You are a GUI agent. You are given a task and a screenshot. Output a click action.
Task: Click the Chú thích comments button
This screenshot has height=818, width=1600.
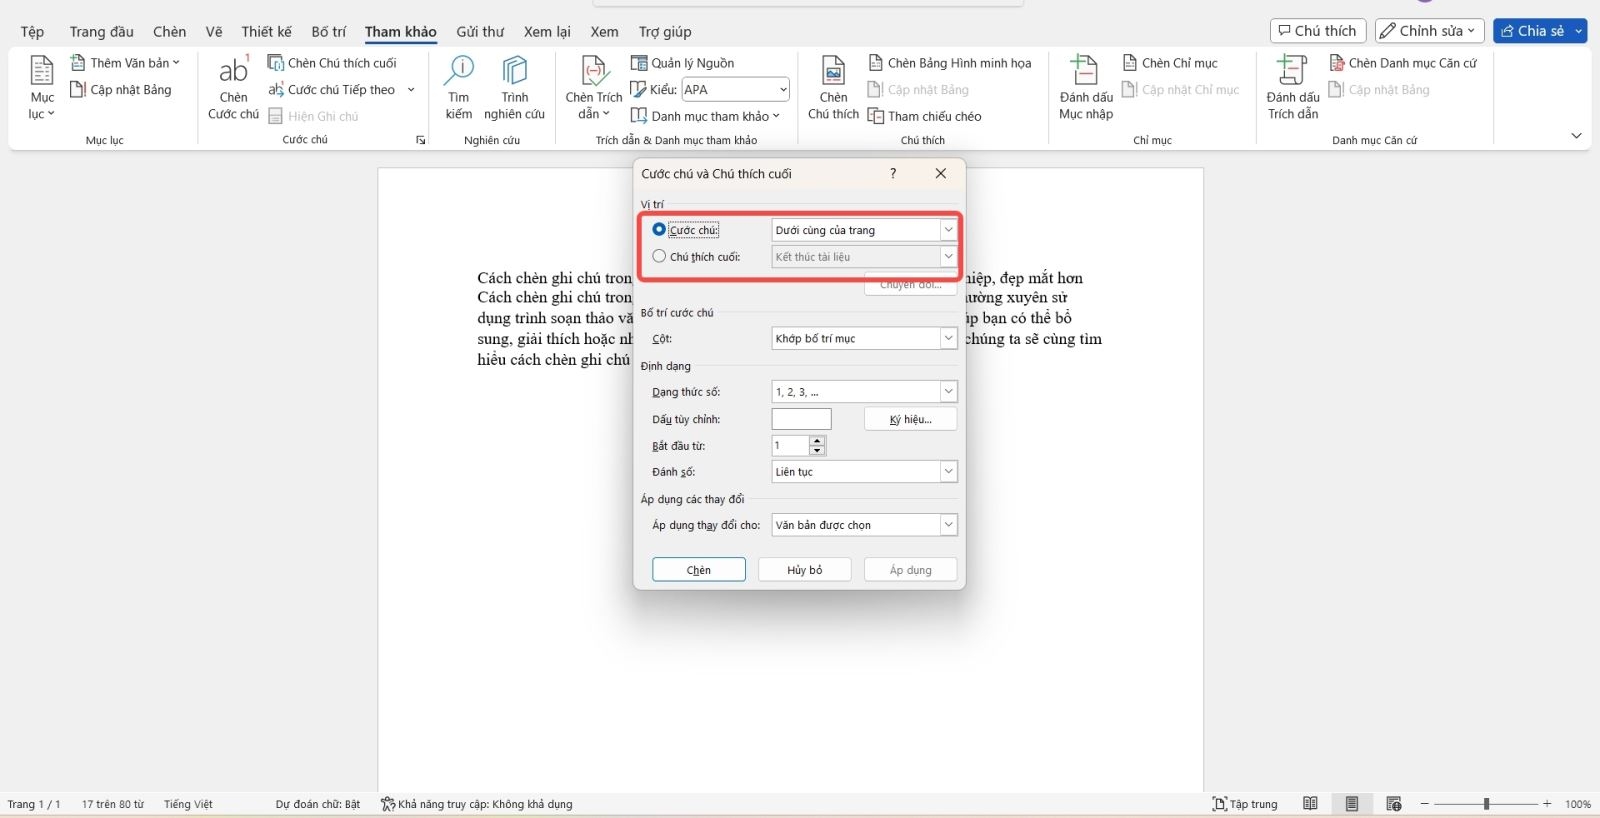1317,31
